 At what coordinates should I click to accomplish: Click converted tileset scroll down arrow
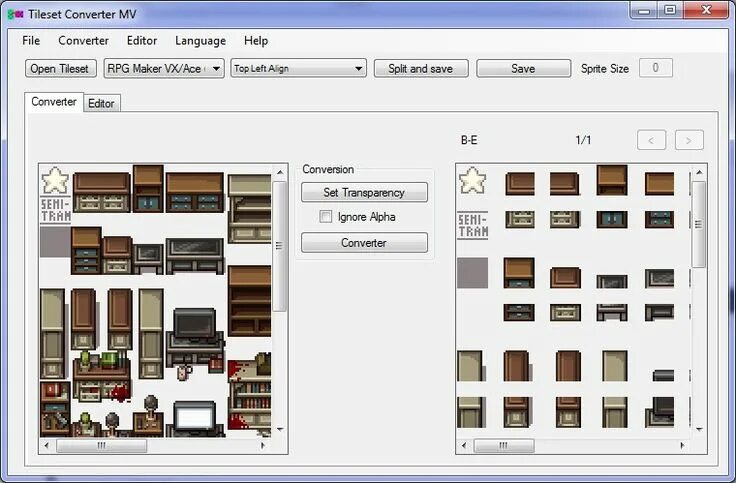click(699, 429)
